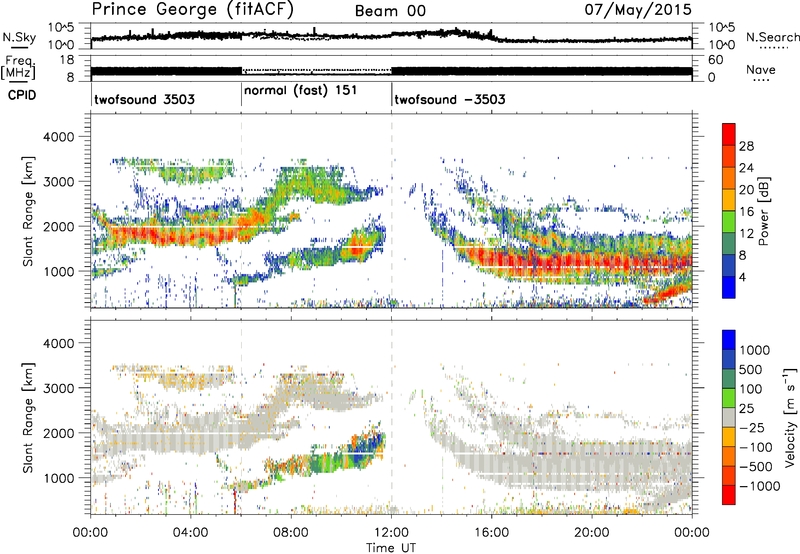Screen dimensions: 800x554
Task: Click the '16:00' time axis tick label
Action: click(x=491, y=533)
